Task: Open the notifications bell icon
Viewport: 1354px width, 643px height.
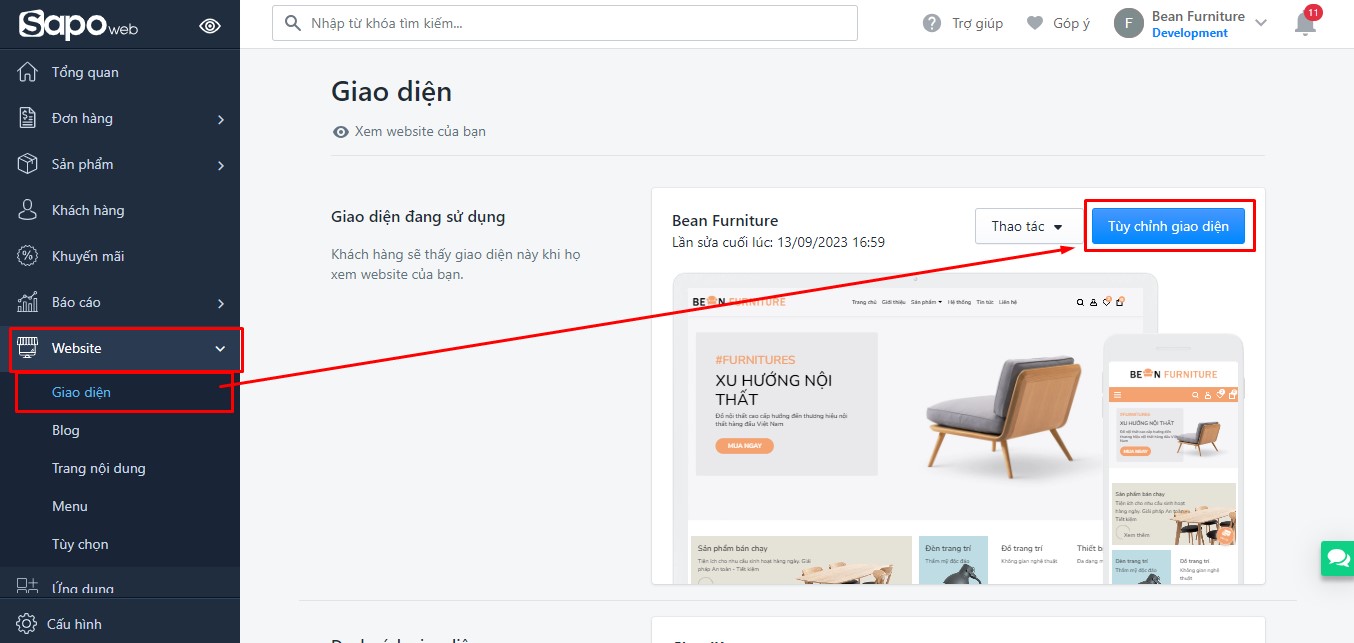Action: tap(1305, 23)
